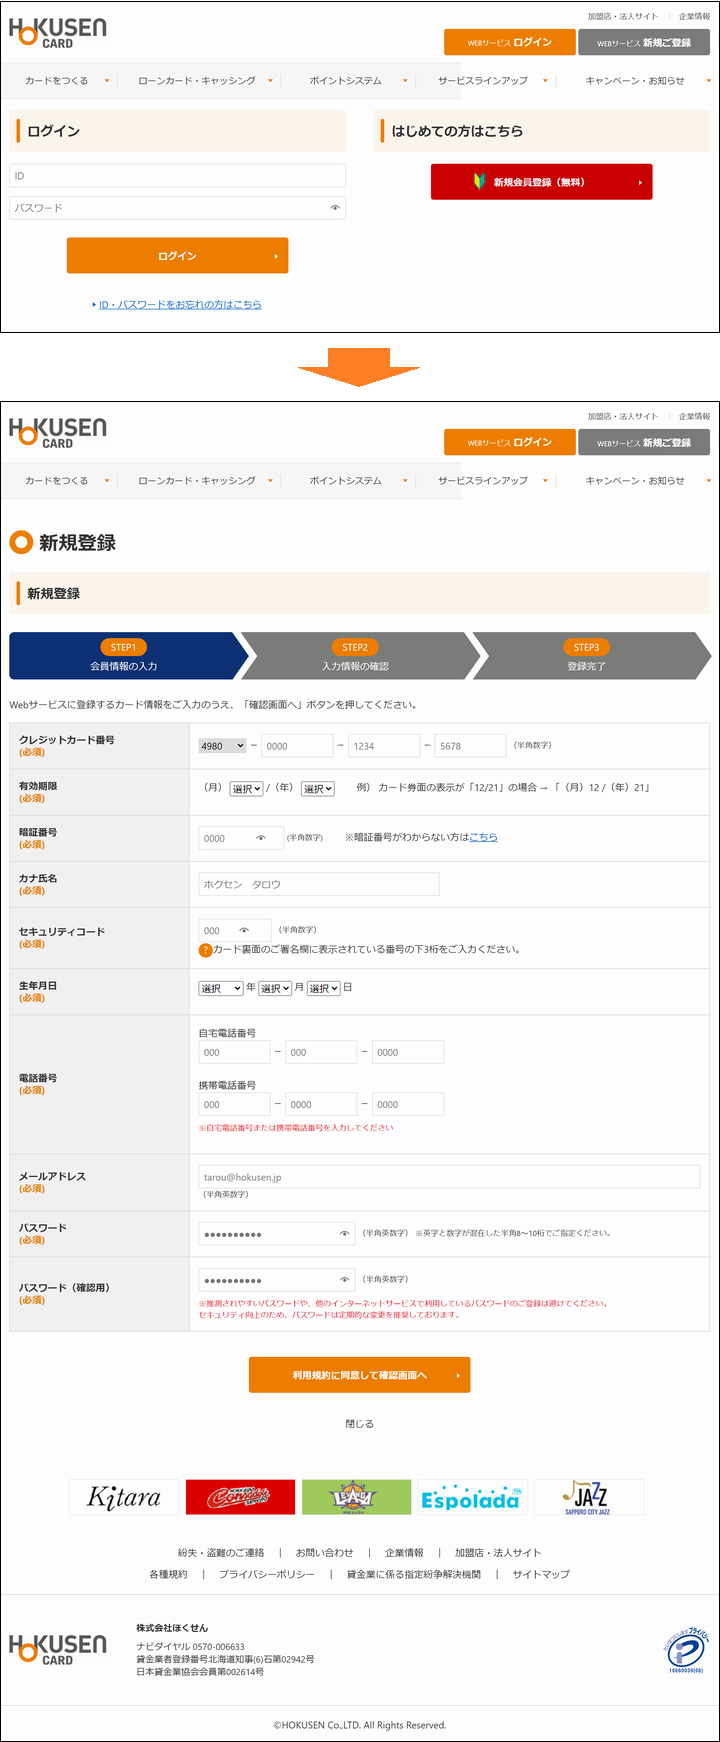Toggle password visibility in the login form
Screen dimensions: 720x1742
(335, 208)
